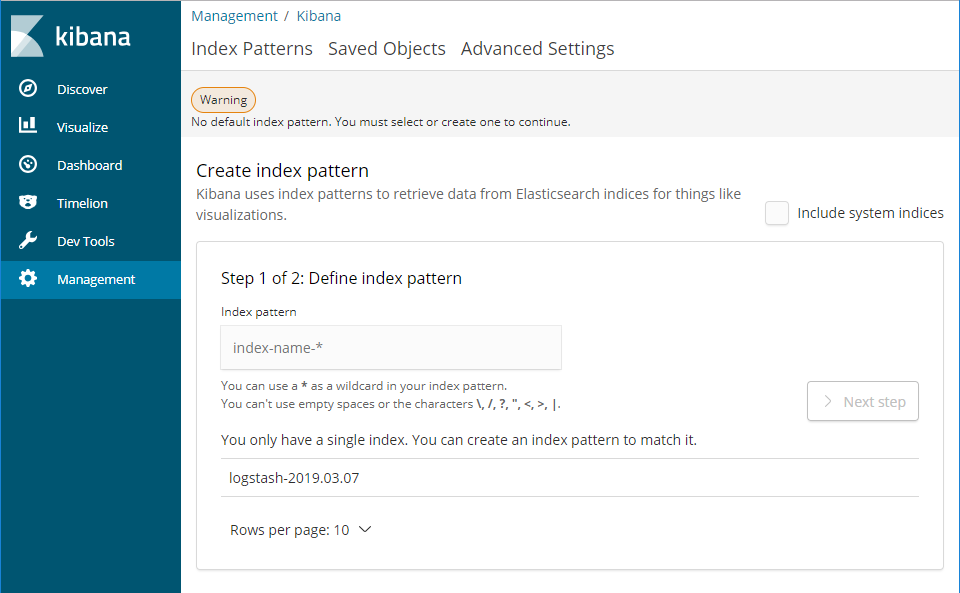This screenshot has width=960, height=593.
Task: Select the Management sidebar item
Action: click(91, 280)
